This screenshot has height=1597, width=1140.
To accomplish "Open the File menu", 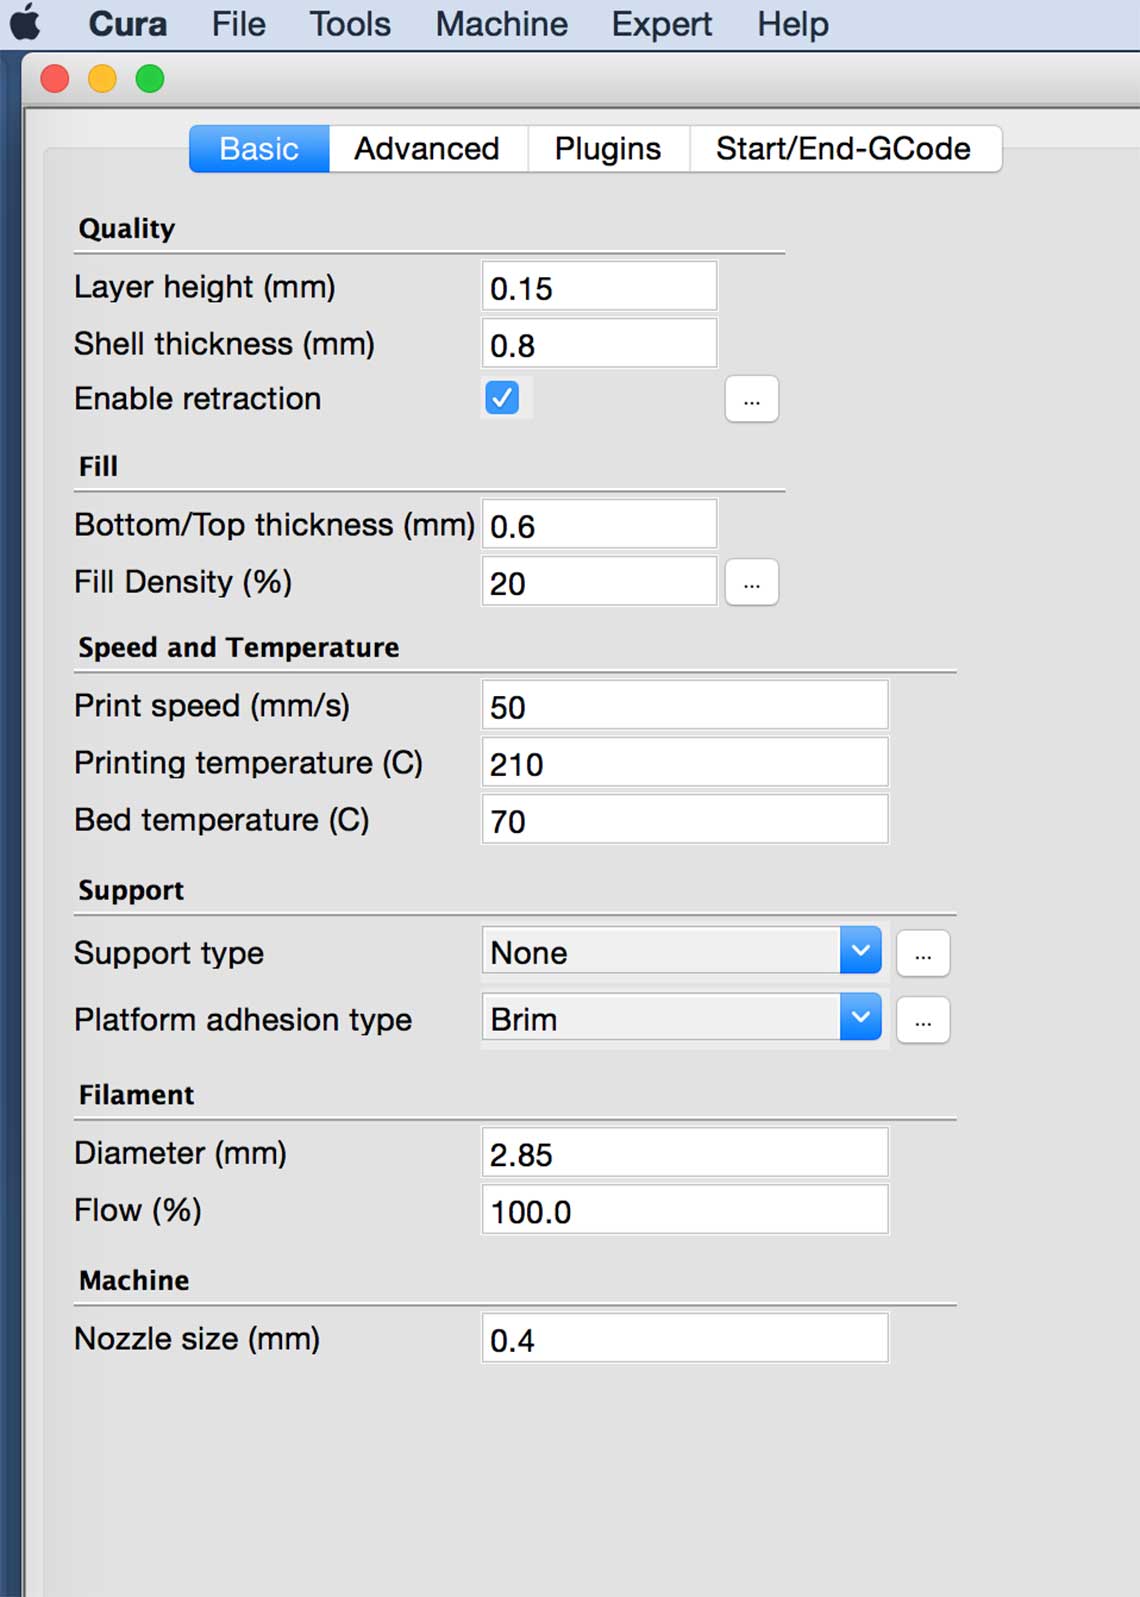I will (x=239, y=24).
